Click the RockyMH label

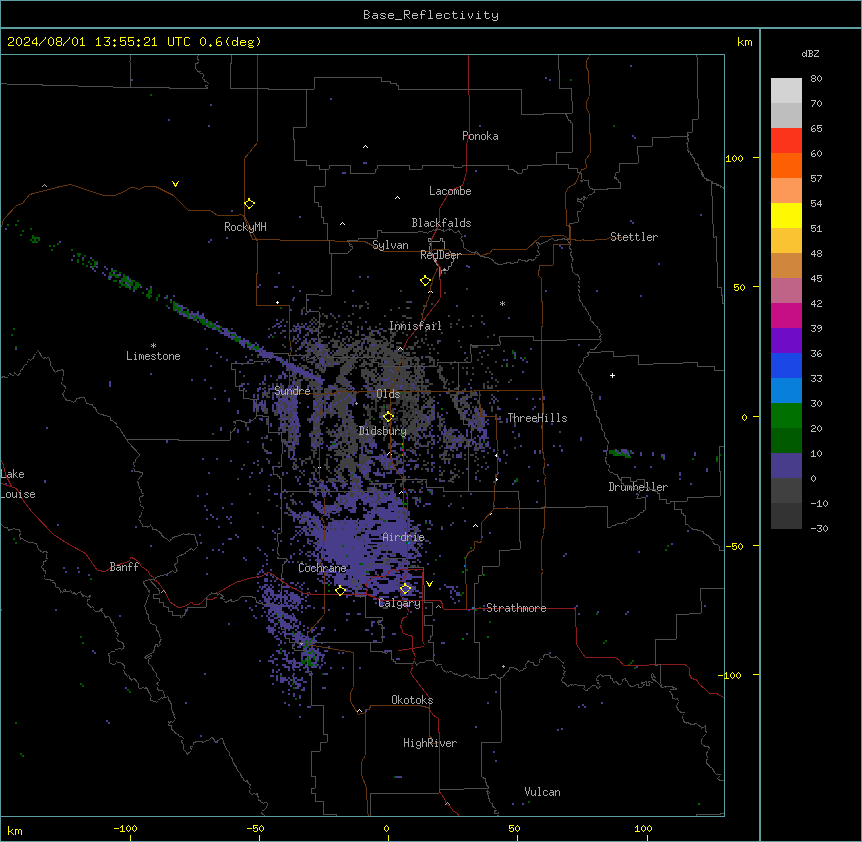[x=245, y=227]
